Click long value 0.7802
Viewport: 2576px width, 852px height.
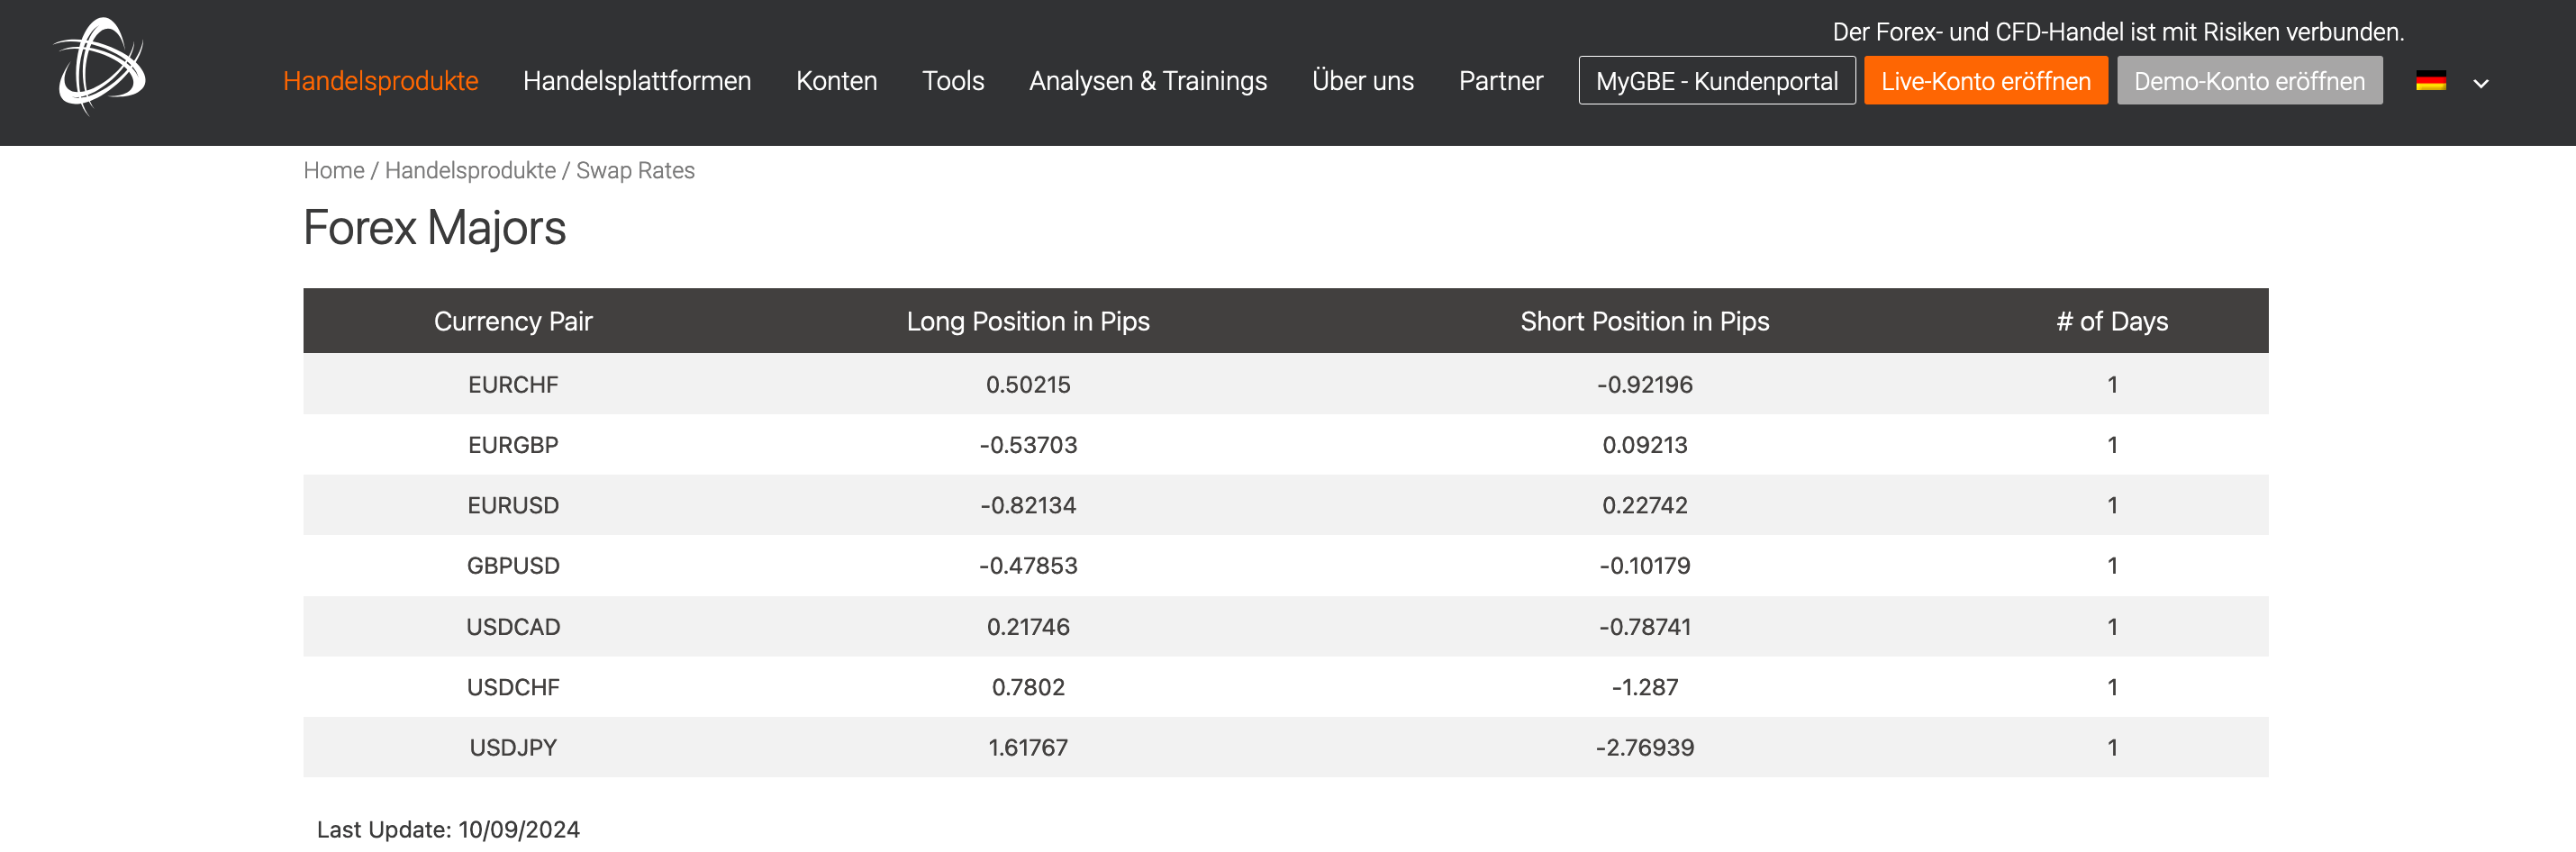click(x=1028, y=687)
